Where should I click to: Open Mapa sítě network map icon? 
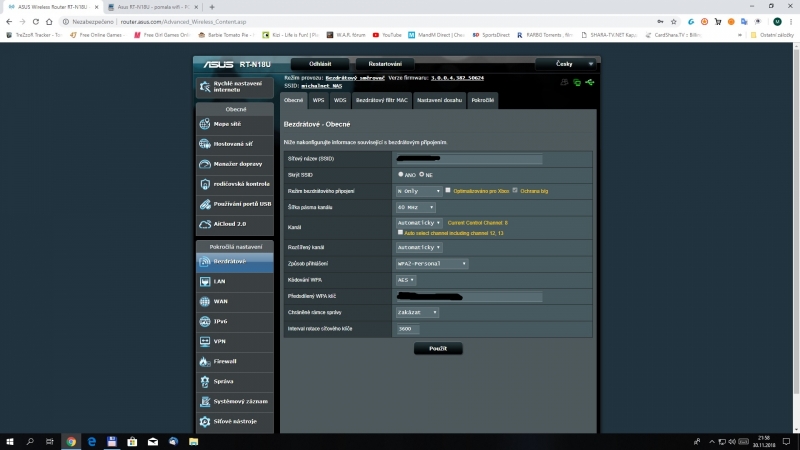tap(205, 124)
